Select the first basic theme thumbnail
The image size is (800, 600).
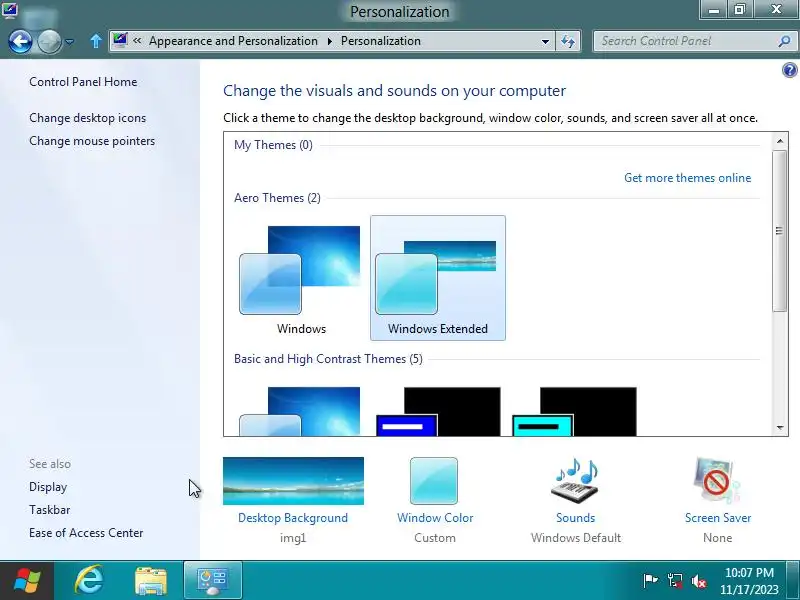[x=301, y=411]
